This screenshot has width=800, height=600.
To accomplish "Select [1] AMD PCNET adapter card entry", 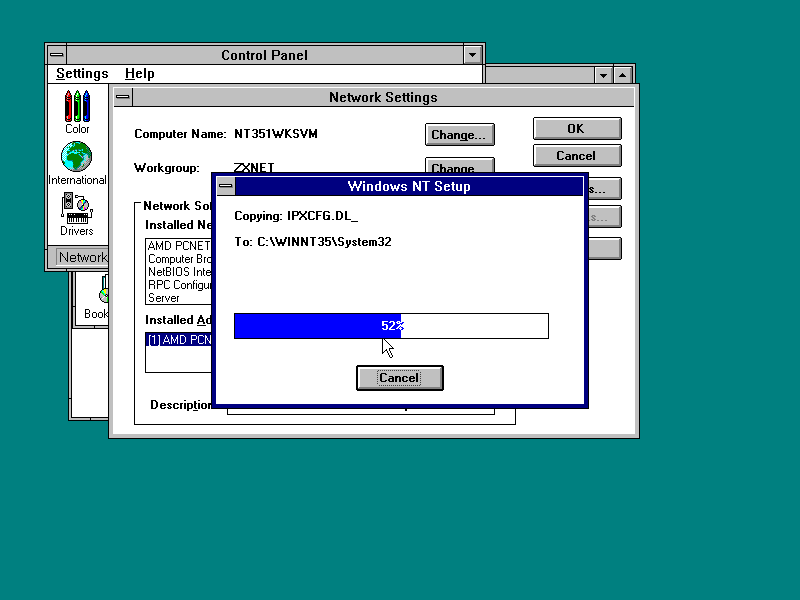I will coord(179,340).
